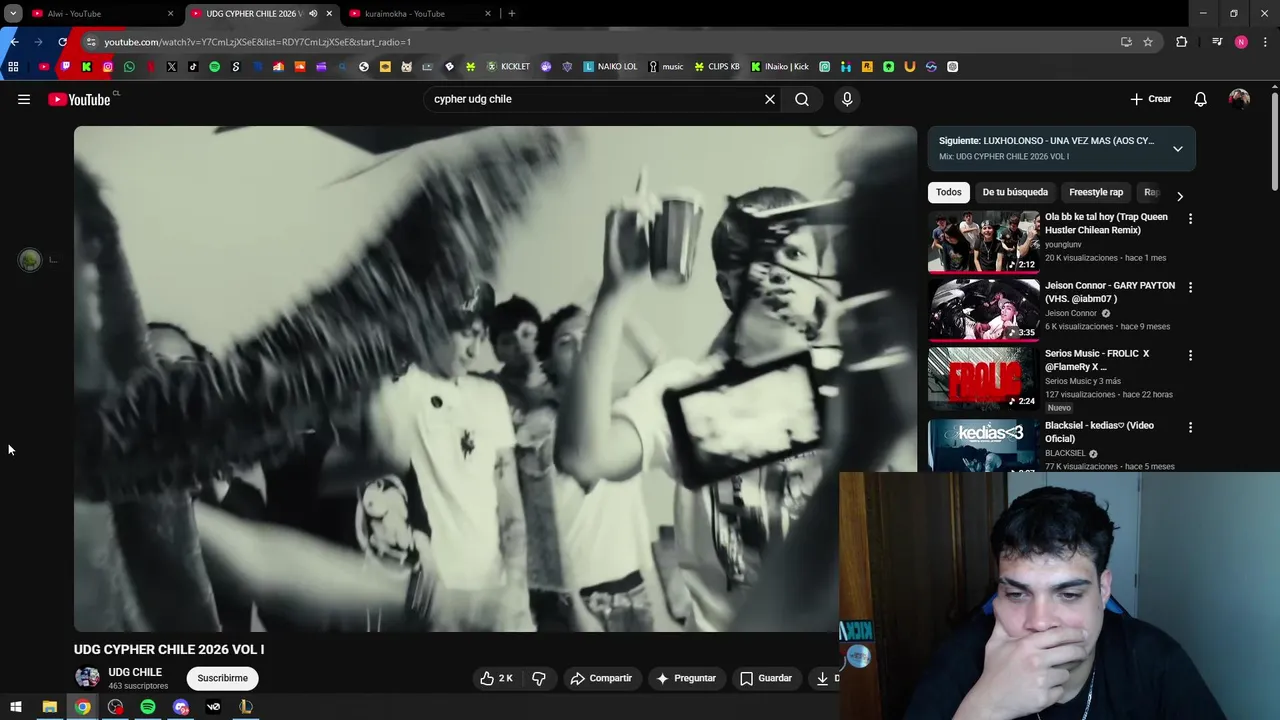The image size is (1280, 720).
Task: Click the address bar URL
Action: tap(257, 42)
